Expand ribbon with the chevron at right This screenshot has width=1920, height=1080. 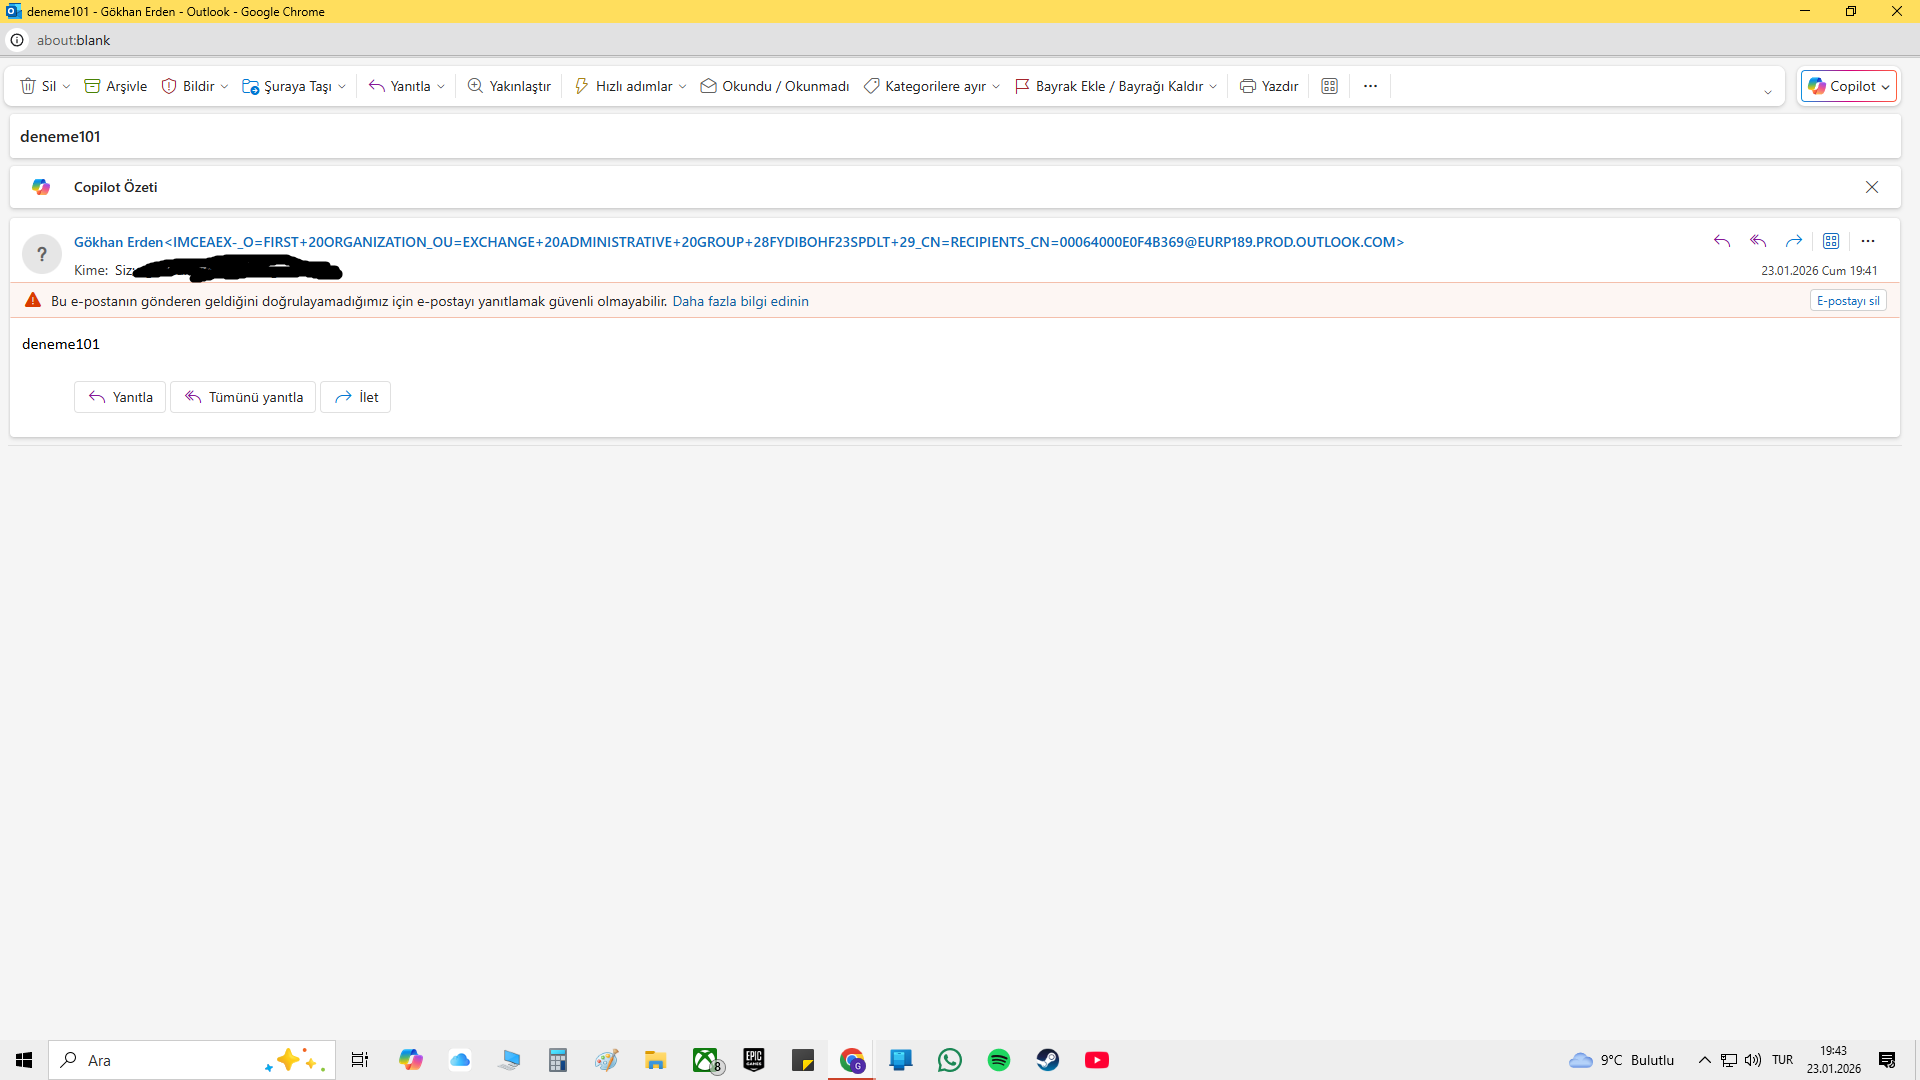tap(1767, 92)
